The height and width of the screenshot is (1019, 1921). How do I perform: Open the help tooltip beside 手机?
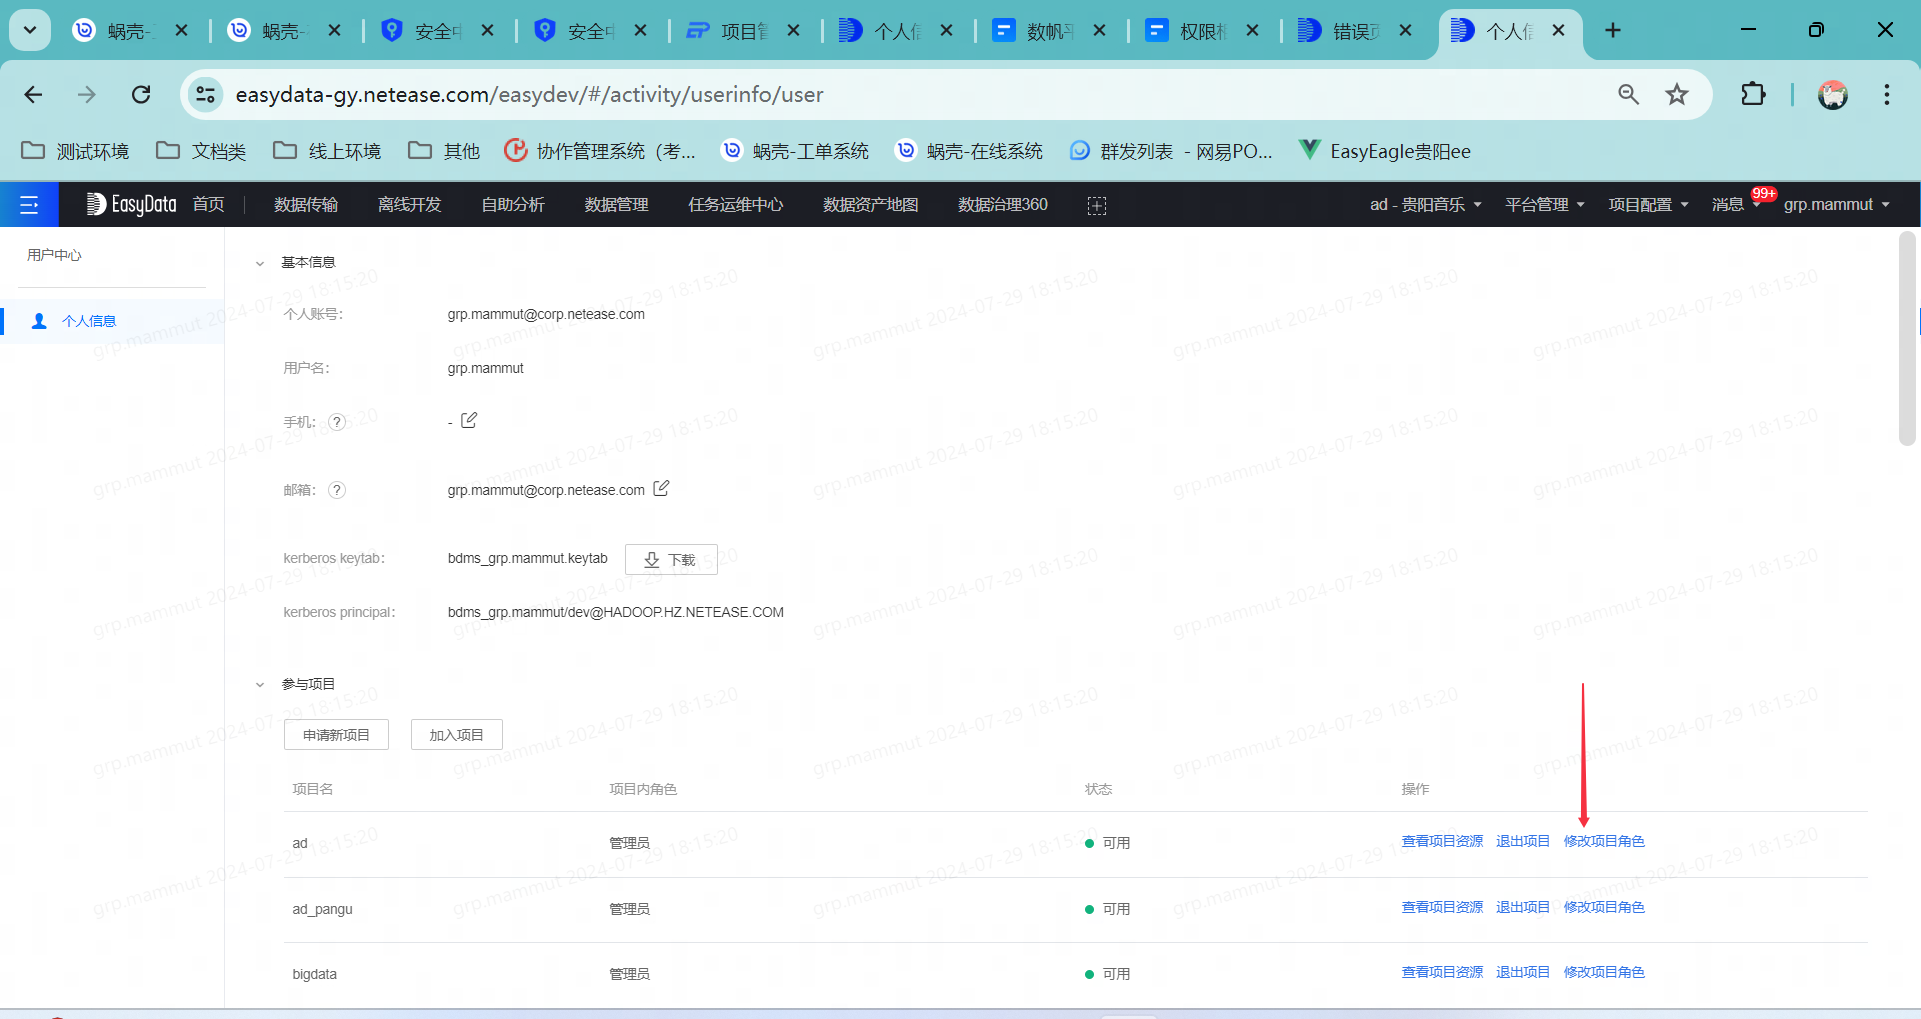click(337, 422)
